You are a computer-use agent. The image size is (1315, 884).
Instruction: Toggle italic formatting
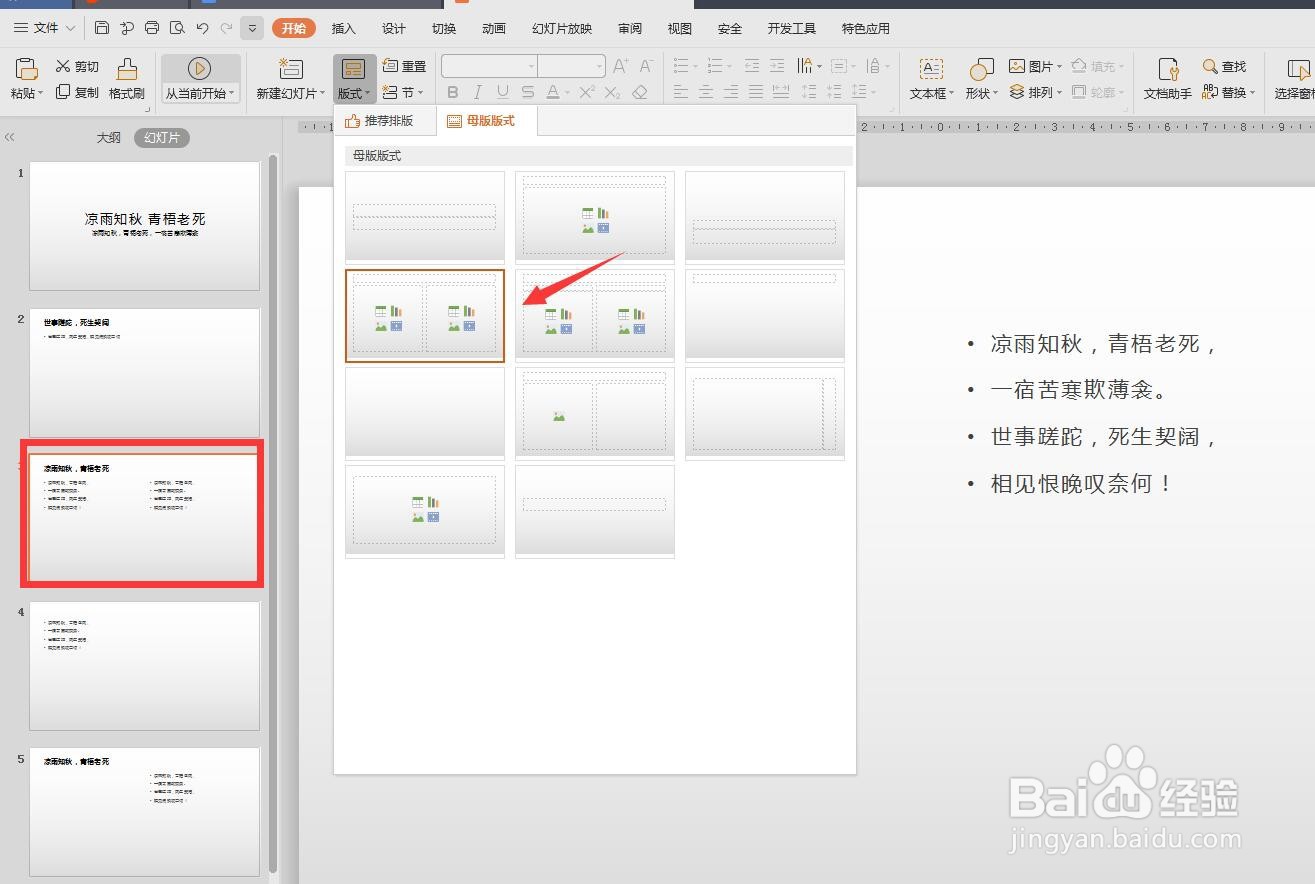[478, 92]
